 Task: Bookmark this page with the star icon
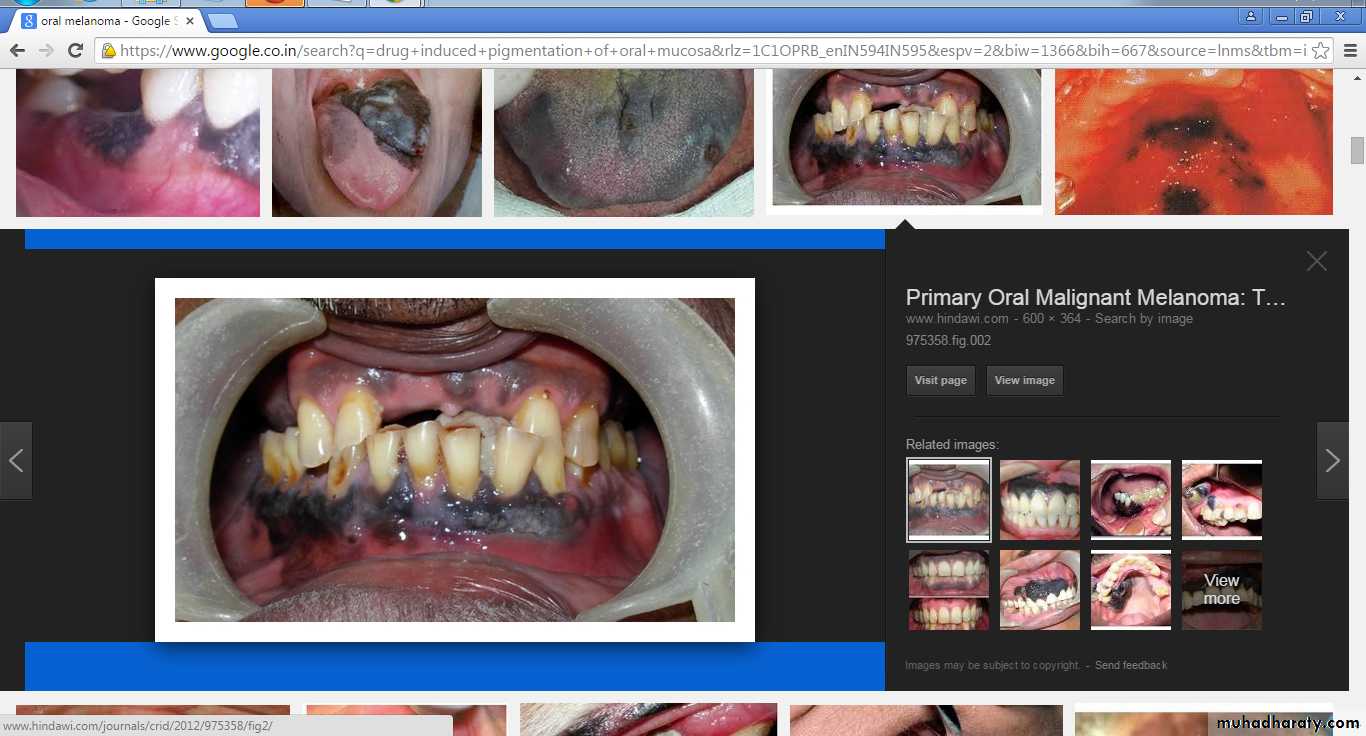[x=1320, y=50]
